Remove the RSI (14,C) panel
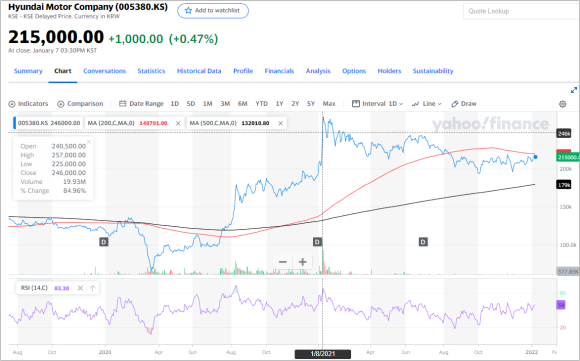The image size is (580, 361). coord(80,288)
